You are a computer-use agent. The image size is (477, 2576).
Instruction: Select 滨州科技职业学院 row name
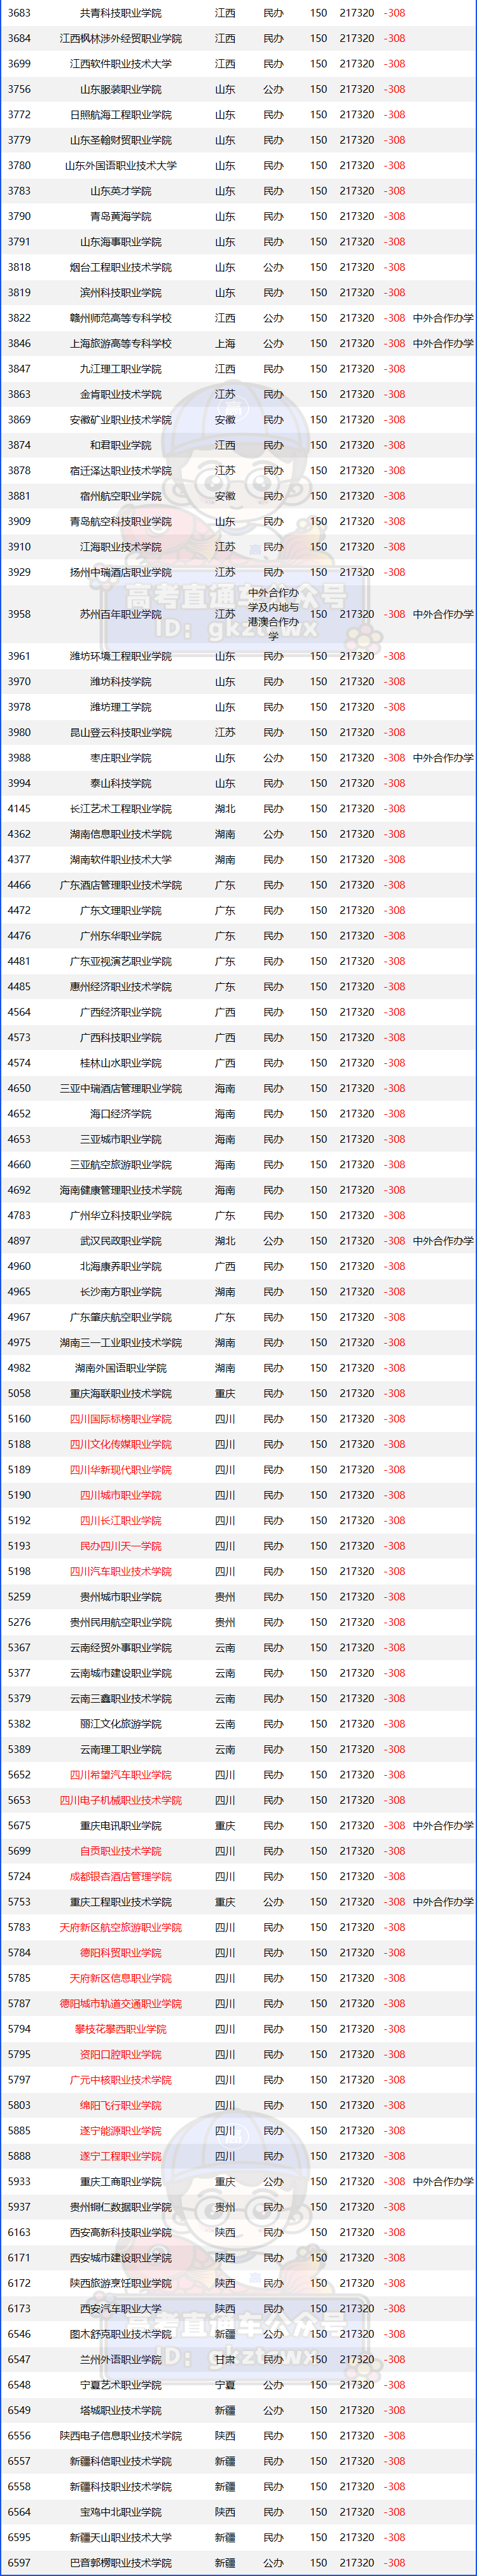coord(120,293)
